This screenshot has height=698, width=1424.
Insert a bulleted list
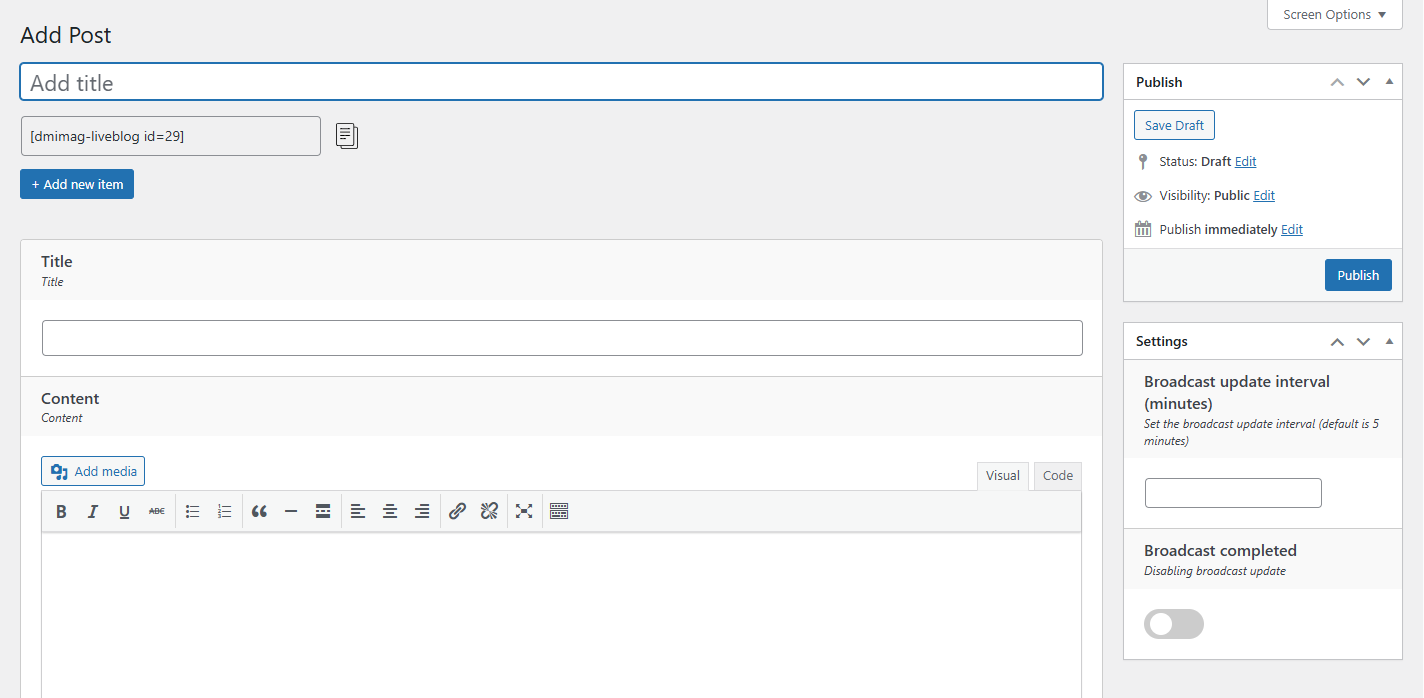pos(193,511)
